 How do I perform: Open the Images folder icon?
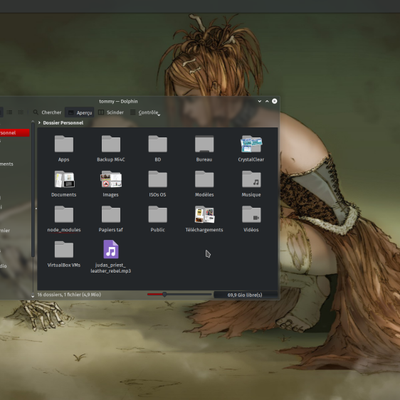[x=111, y=179]
